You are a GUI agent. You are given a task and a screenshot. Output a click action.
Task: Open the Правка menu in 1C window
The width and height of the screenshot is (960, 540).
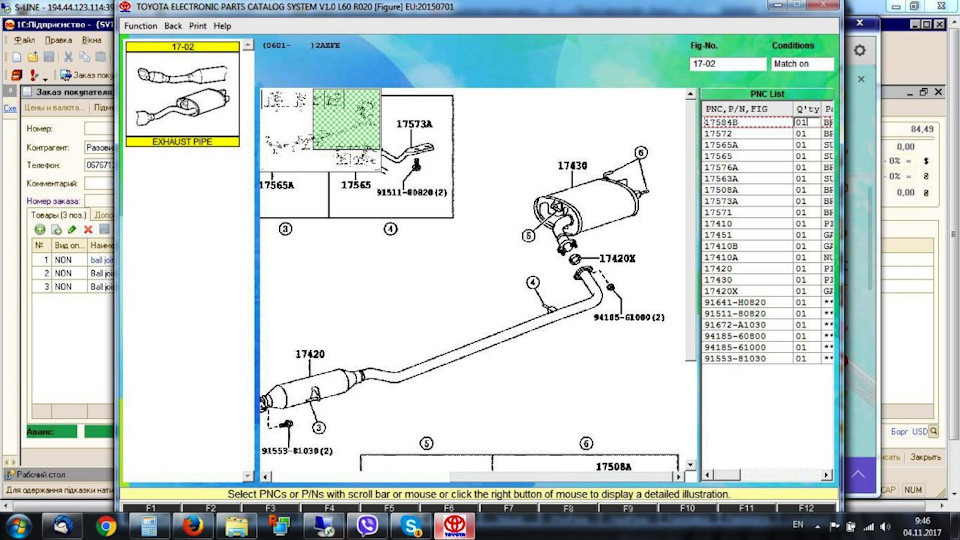click(58, 40)
